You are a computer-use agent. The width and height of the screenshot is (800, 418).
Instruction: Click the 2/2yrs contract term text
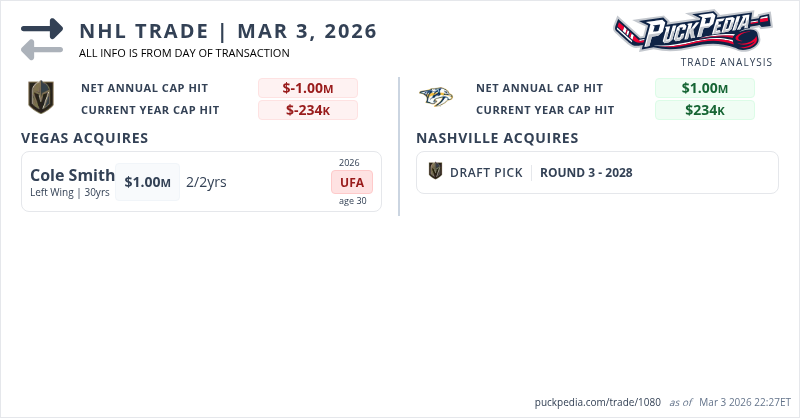(206, 182)
